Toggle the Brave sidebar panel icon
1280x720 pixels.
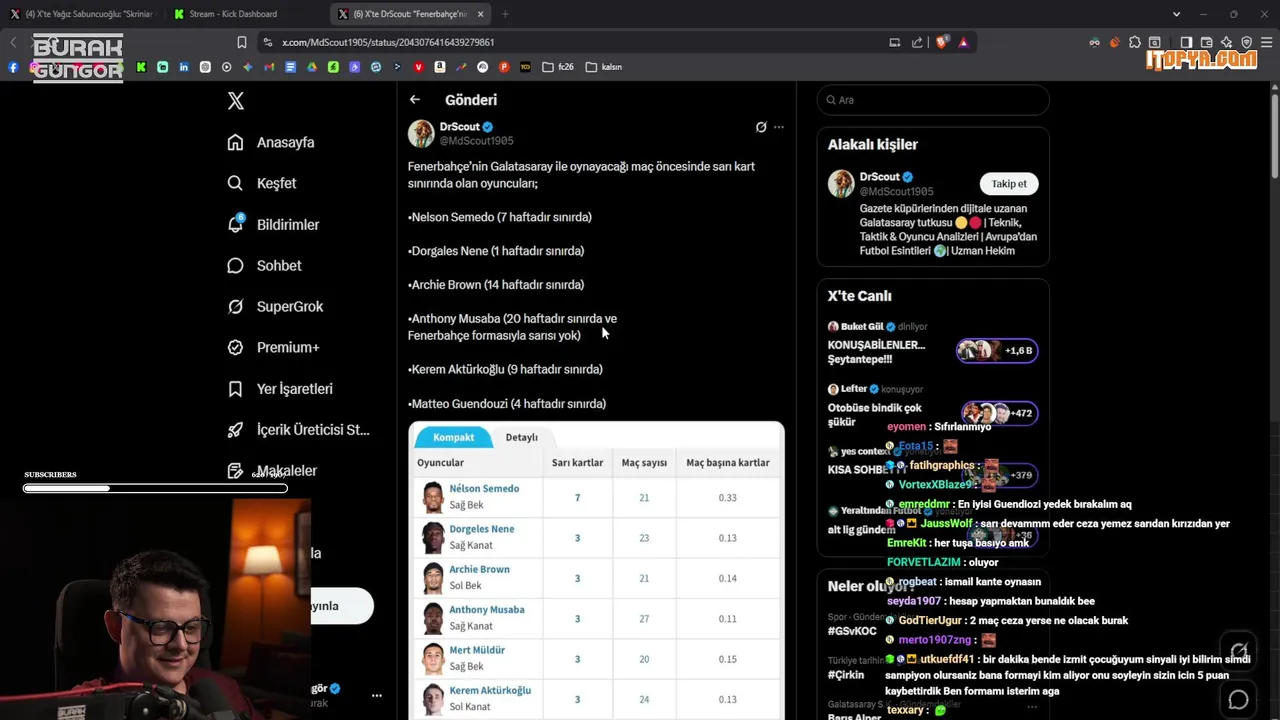[x=1186, y=42]
